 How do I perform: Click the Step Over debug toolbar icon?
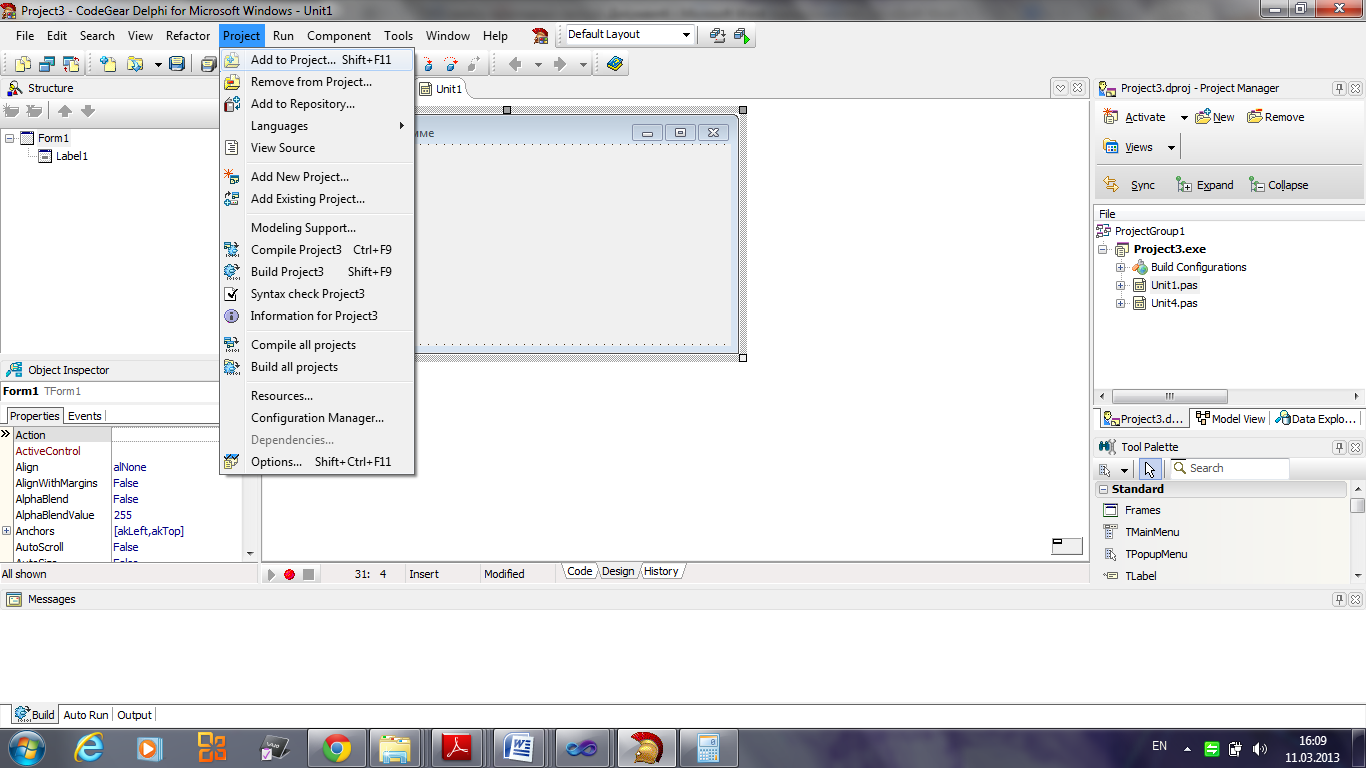coord(450,64)
